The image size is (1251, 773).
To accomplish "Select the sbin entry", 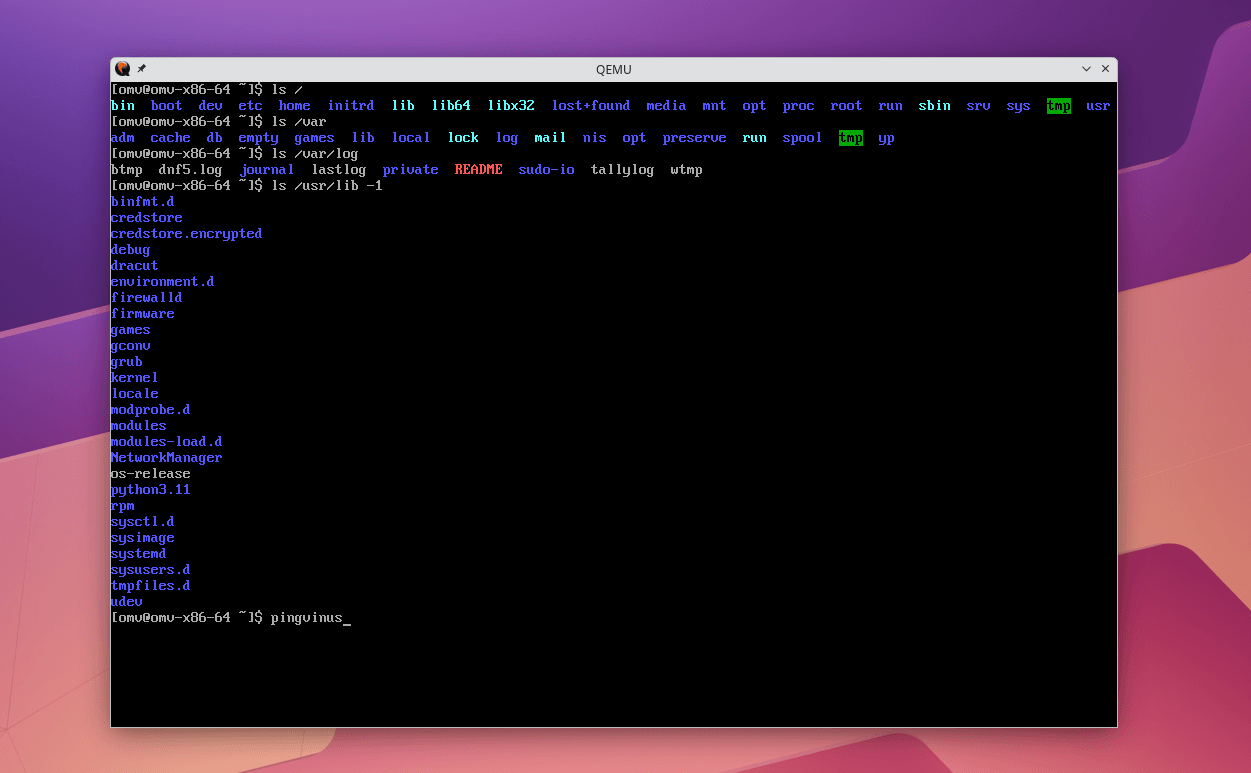I will click(x=935, y=106).
